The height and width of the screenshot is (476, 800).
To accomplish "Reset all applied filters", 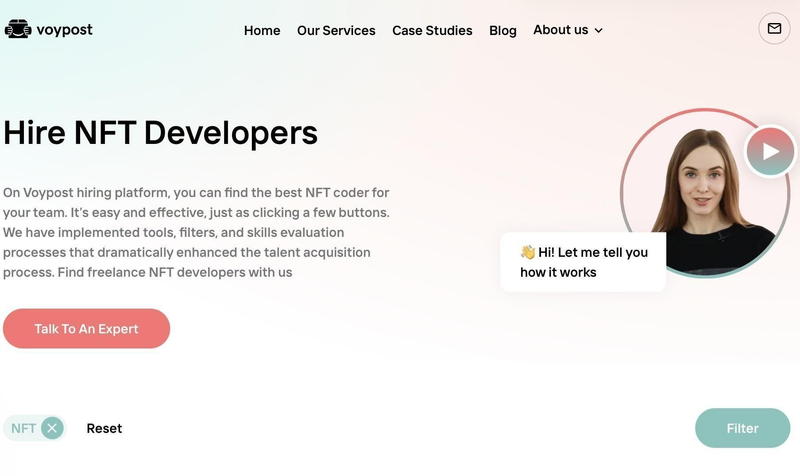I will 104,428.
